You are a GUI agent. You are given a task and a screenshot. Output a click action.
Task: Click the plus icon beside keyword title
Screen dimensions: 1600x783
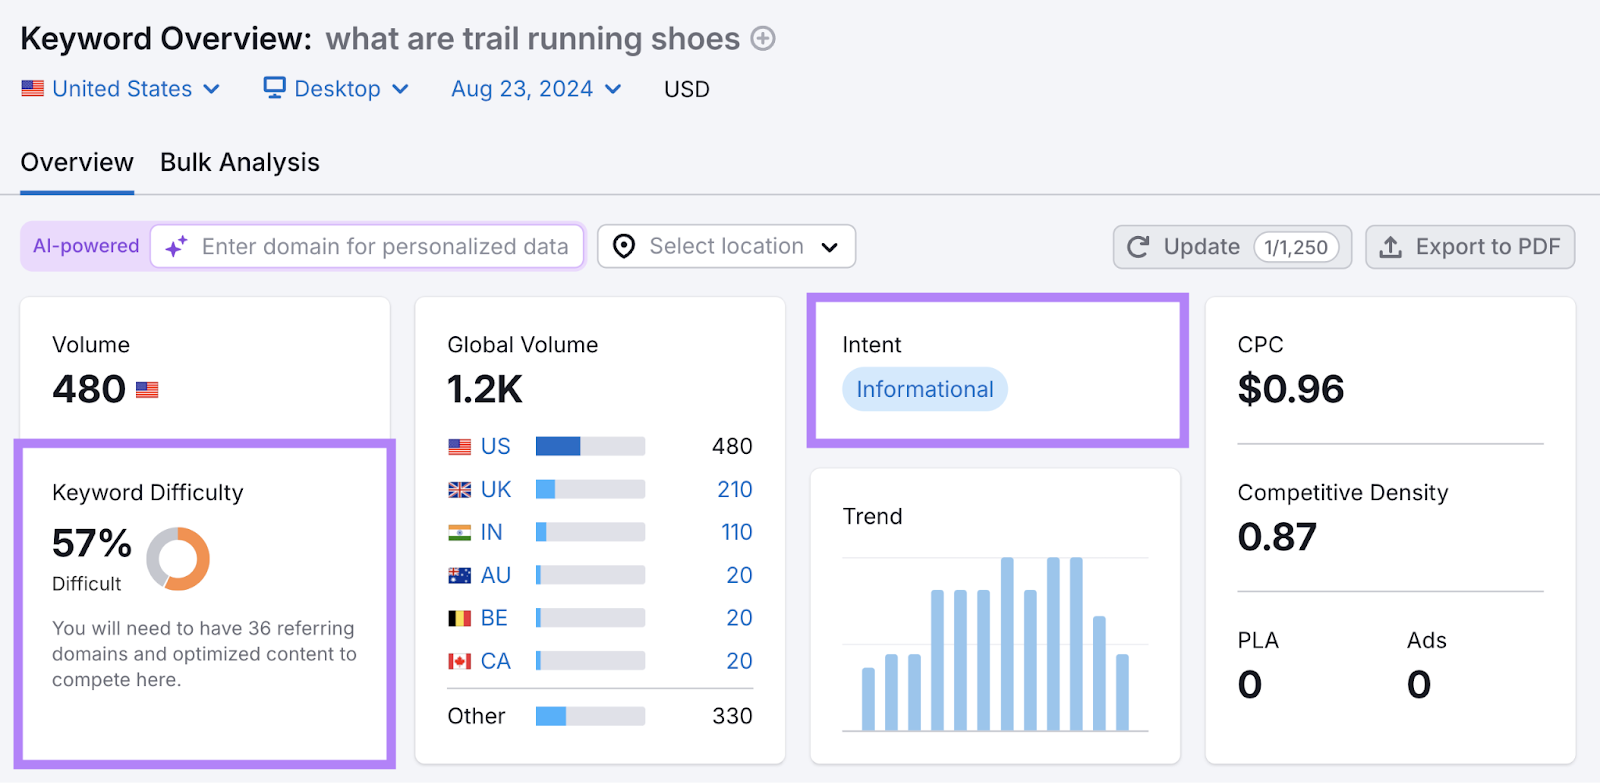click(x=763, y=39)
